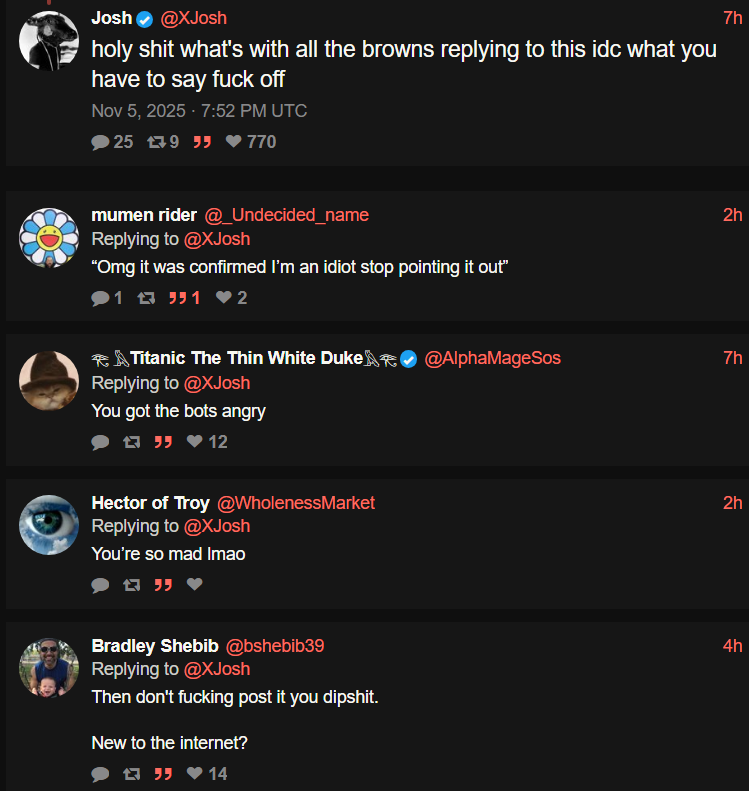The width and height of the screenshot is (749, 791).
Task: Click the quote icon on Hector of Troy's reply
Action: [x=163, y=585]
